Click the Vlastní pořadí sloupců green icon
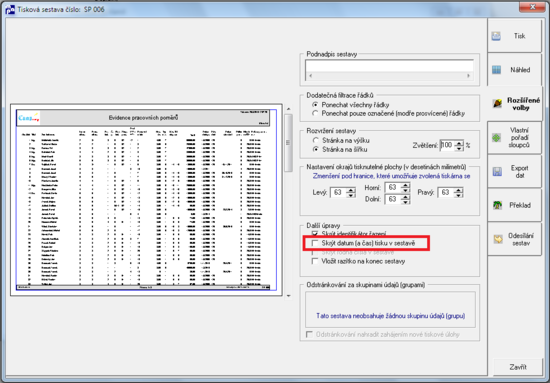 (x=496, y=138)
